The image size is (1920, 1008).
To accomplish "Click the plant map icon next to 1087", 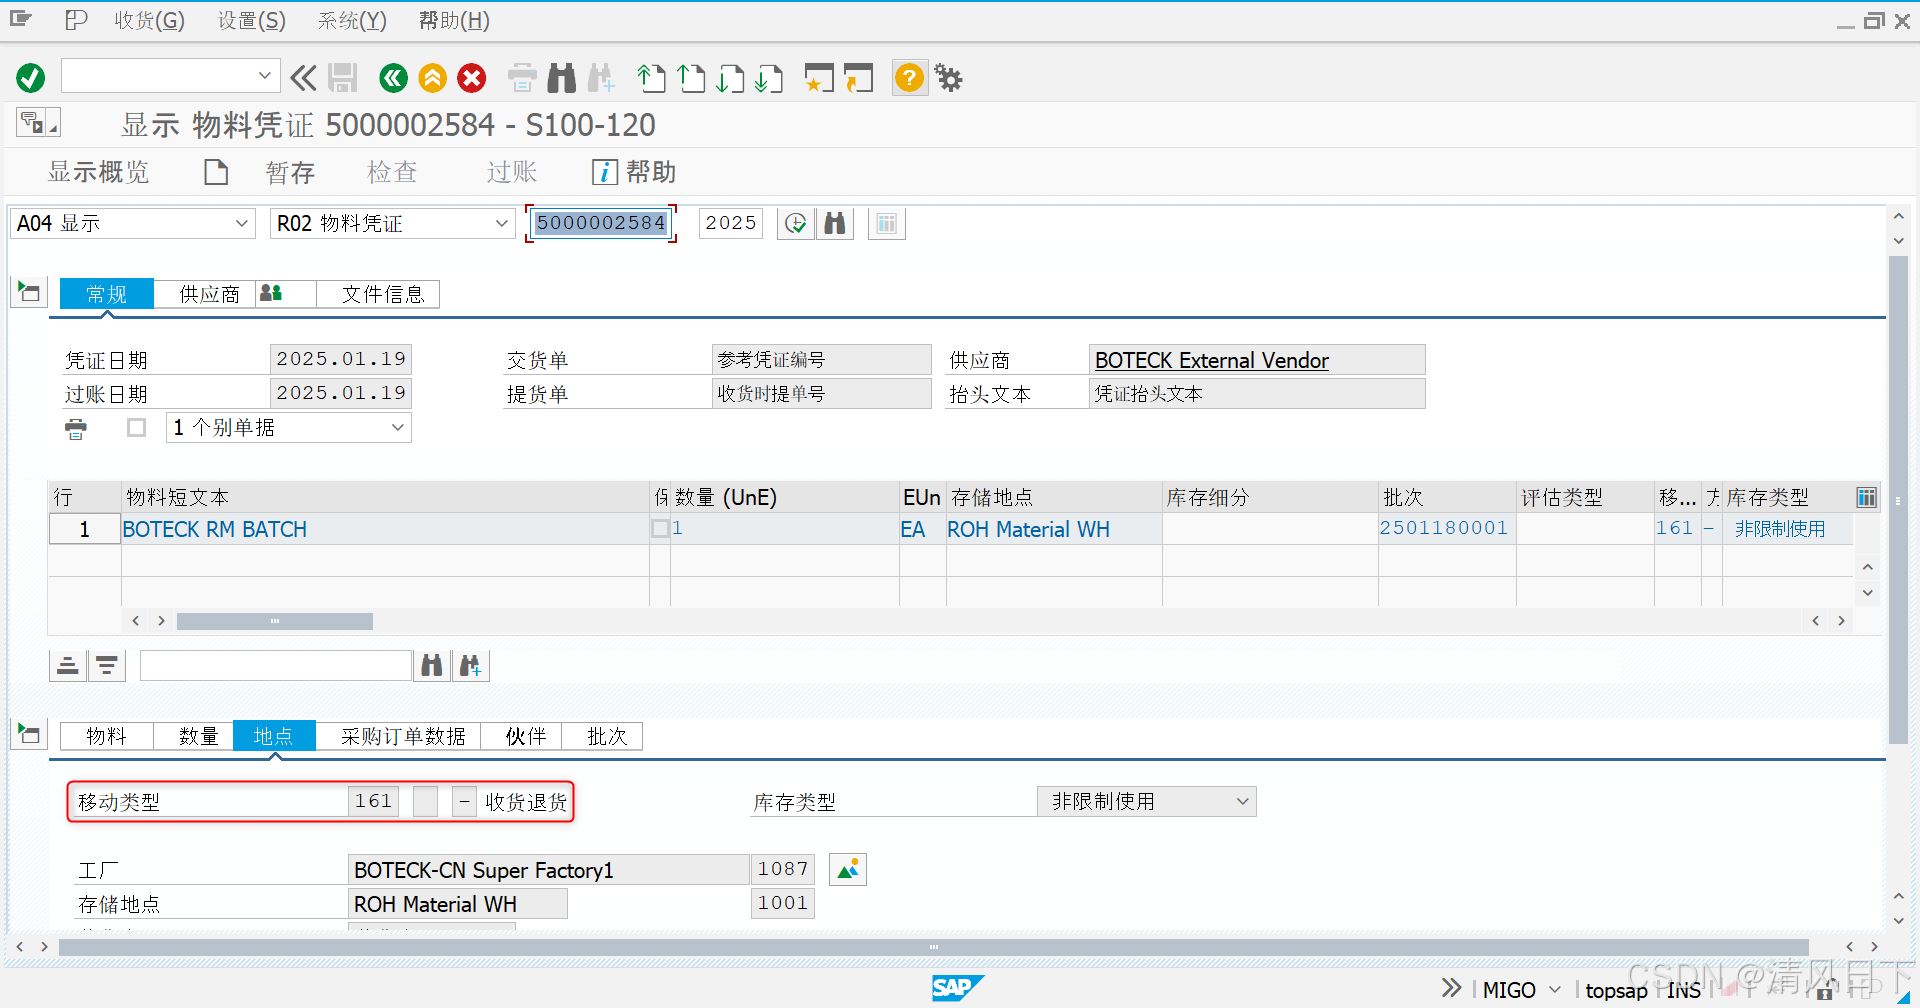I will coord(847,868).
